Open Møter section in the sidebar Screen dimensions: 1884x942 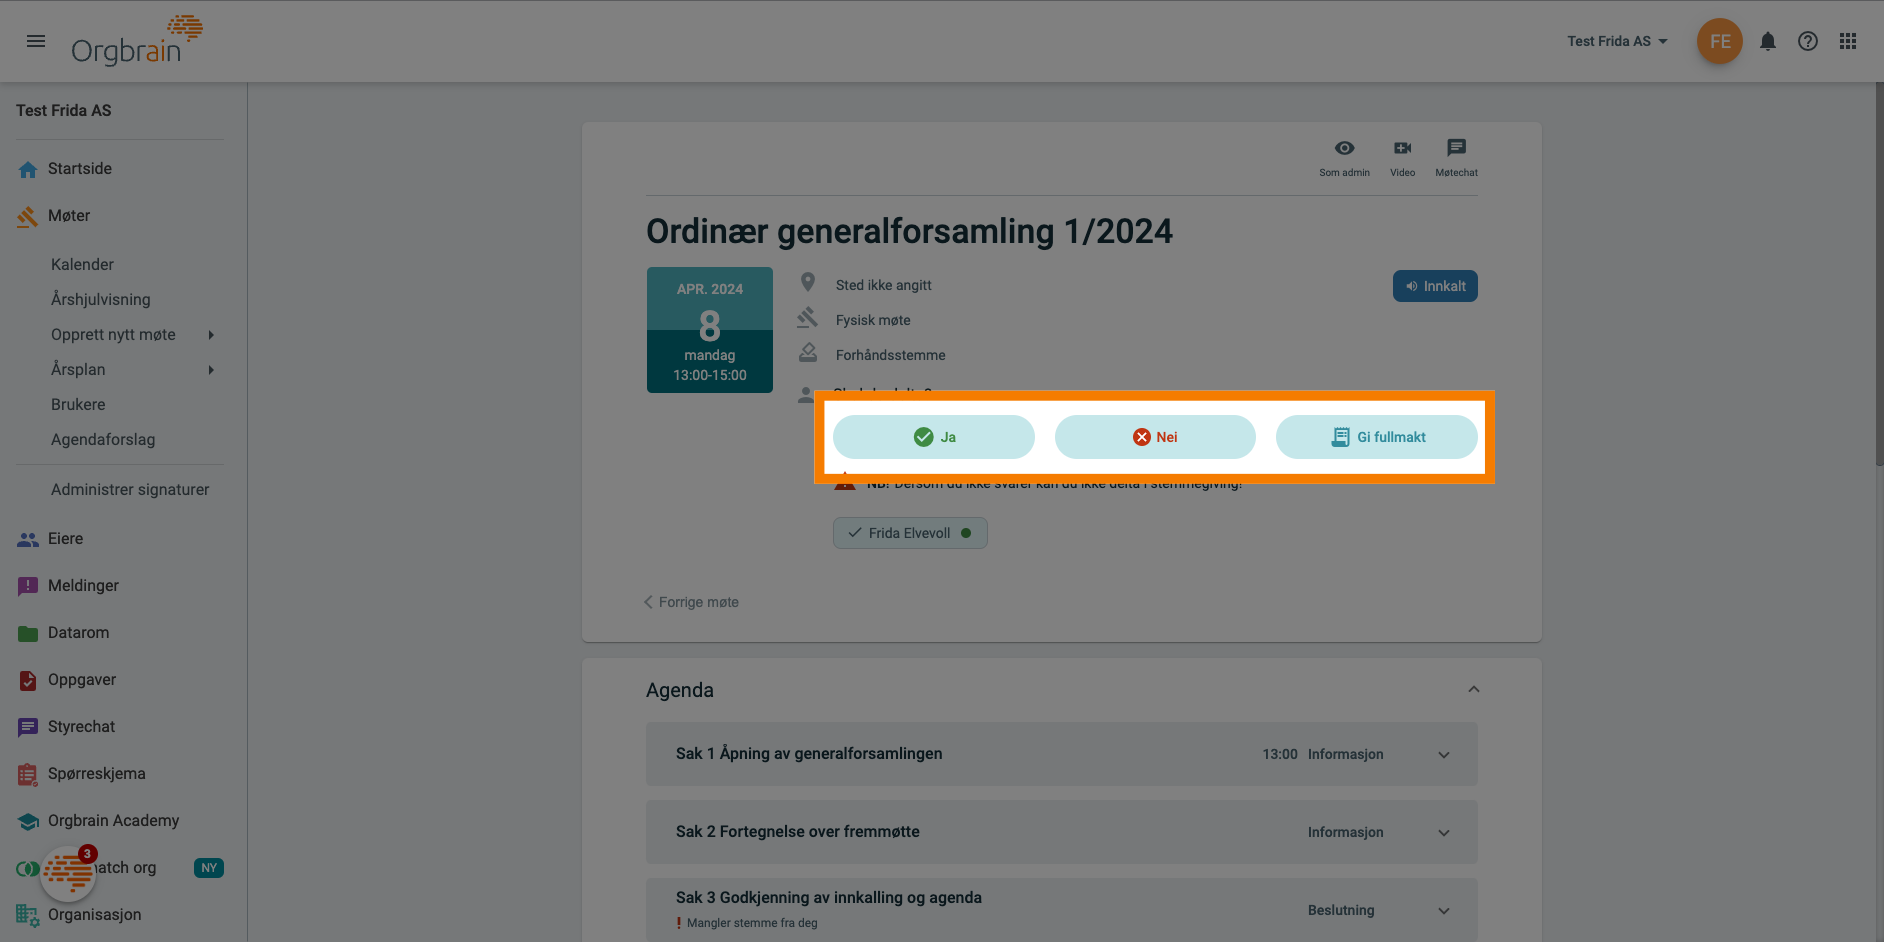point(69,215)
